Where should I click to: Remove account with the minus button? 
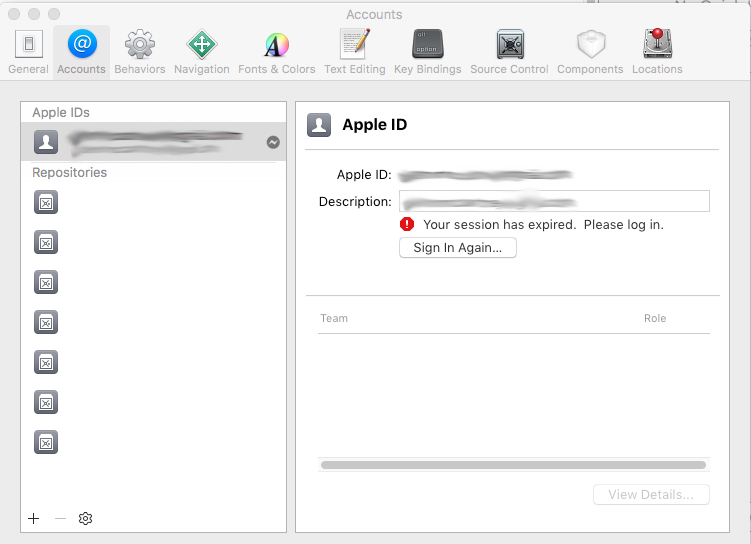60,518
